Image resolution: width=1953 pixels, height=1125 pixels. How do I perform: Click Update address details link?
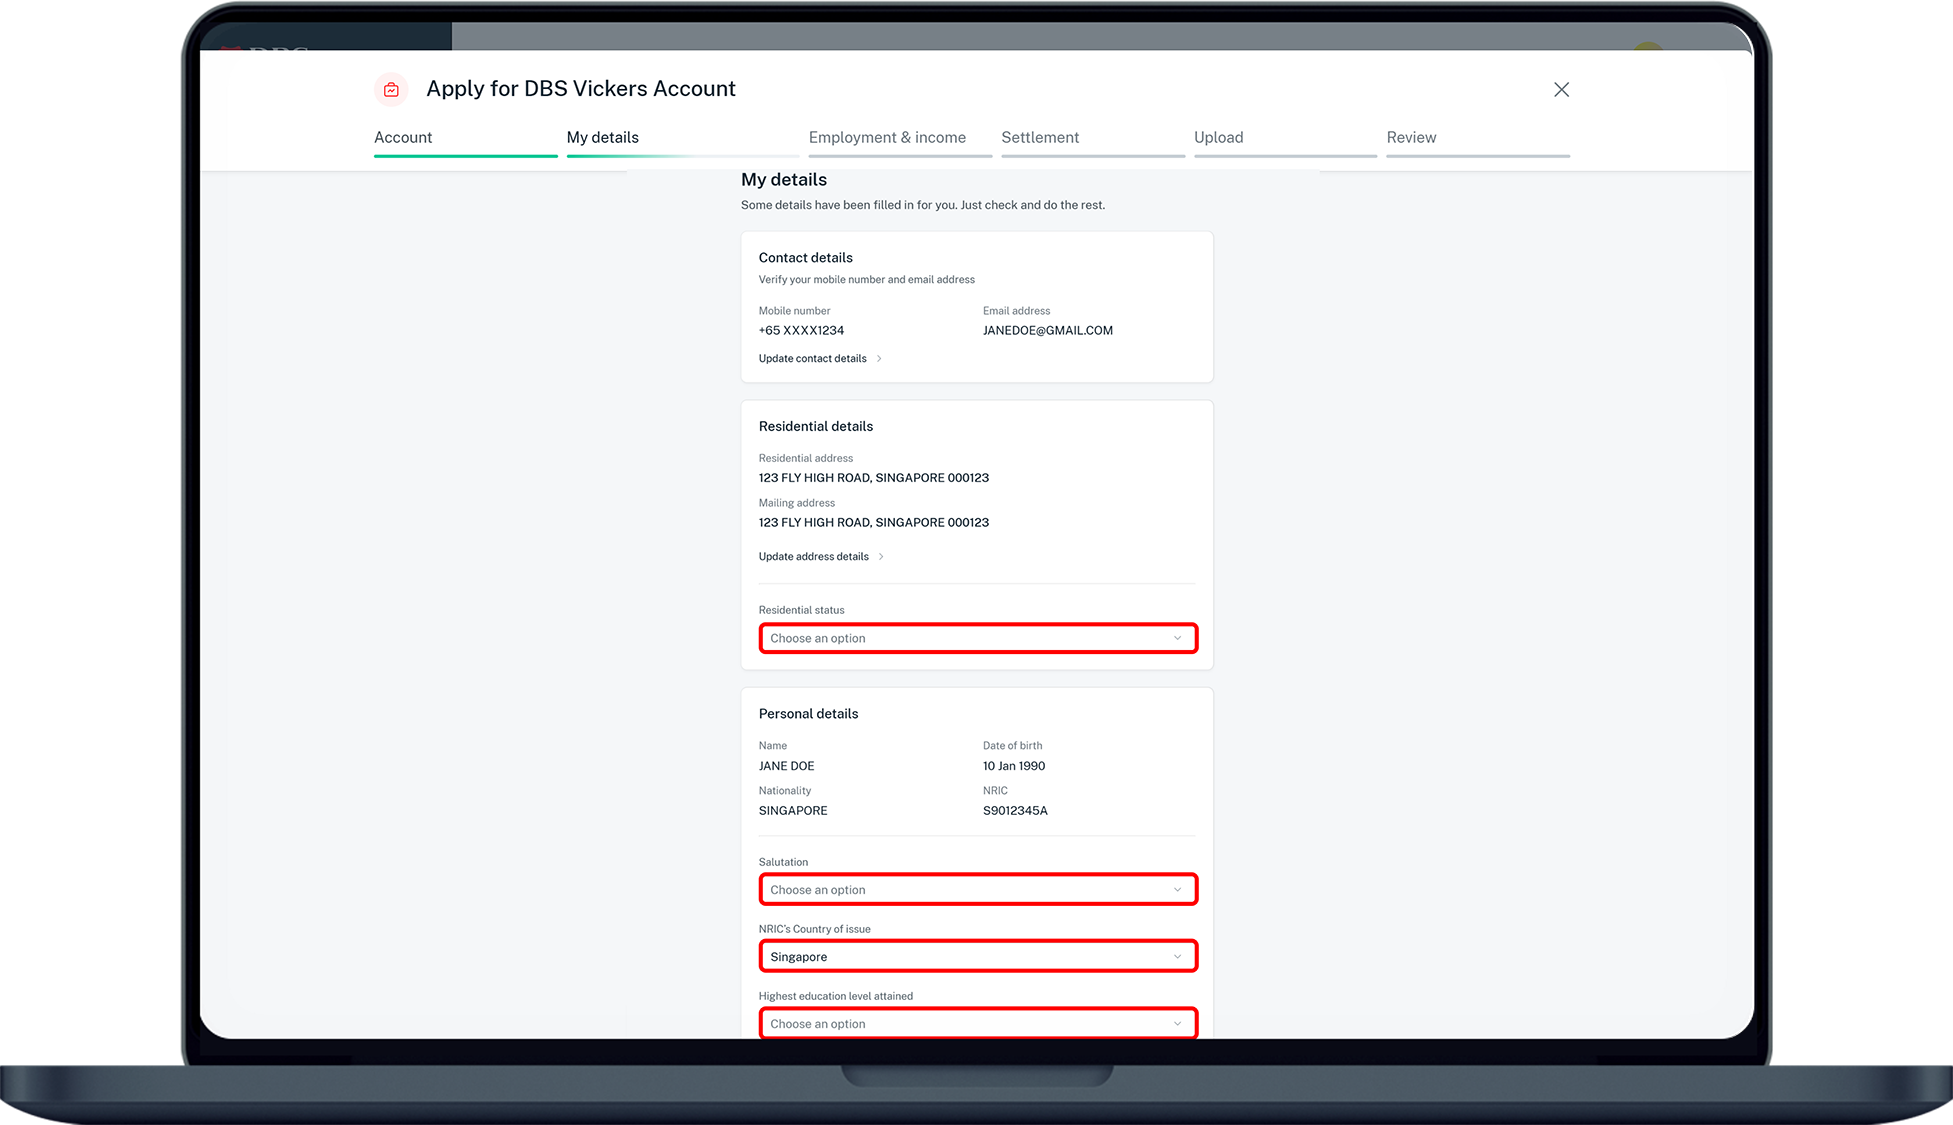coord(813,557)
